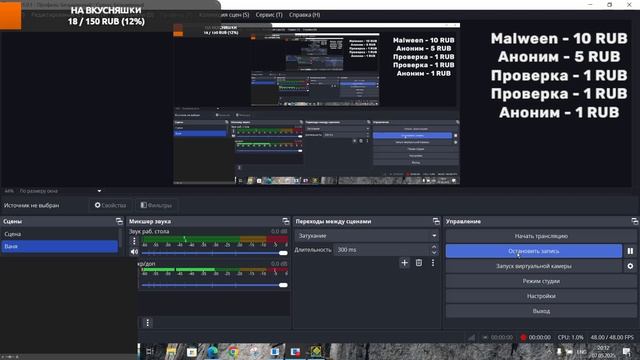
Task: Open Настройки from the controls panel
Action: click(541, 296)
